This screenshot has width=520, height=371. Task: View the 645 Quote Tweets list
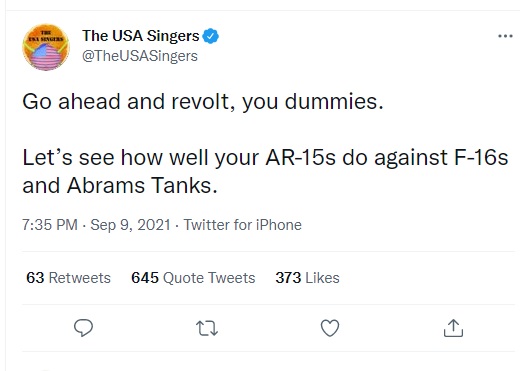point(193,278)
